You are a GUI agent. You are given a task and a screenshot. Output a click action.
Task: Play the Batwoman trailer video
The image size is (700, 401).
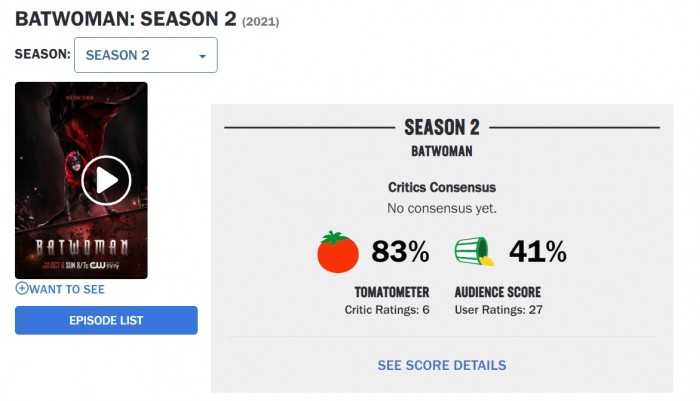106,180
